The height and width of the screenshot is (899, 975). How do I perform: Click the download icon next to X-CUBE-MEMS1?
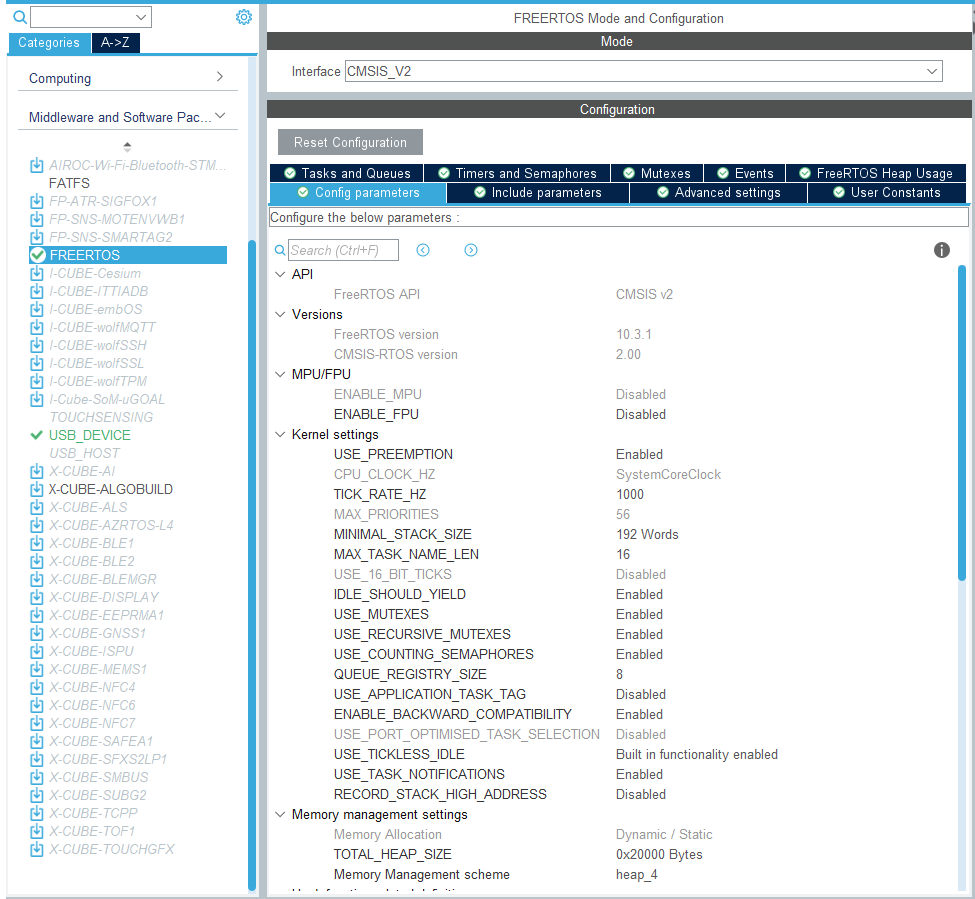pyautogui.click(x=37, y=670)
